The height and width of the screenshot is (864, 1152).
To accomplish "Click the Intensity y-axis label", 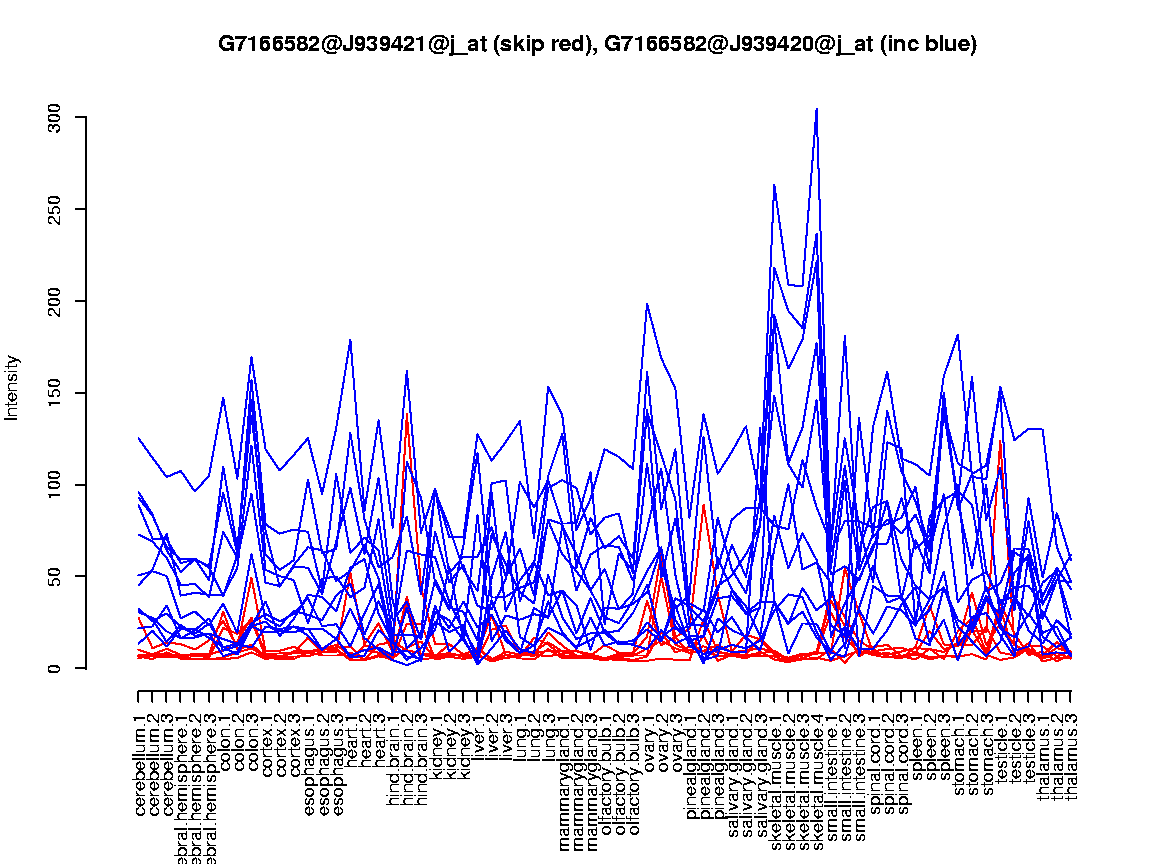I will (13, 387).
